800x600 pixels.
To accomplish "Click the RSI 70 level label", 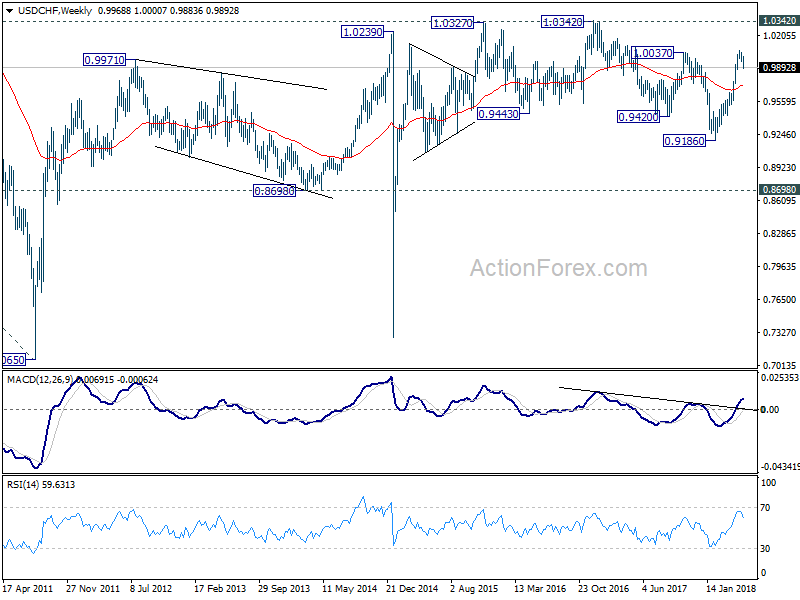I will 765,508.
